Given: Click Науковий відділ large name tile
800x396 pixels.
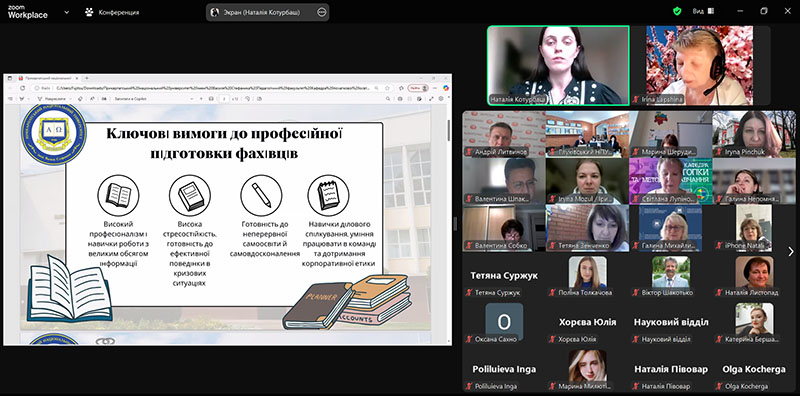Looking at the screenshot, I should click(670, 322).
